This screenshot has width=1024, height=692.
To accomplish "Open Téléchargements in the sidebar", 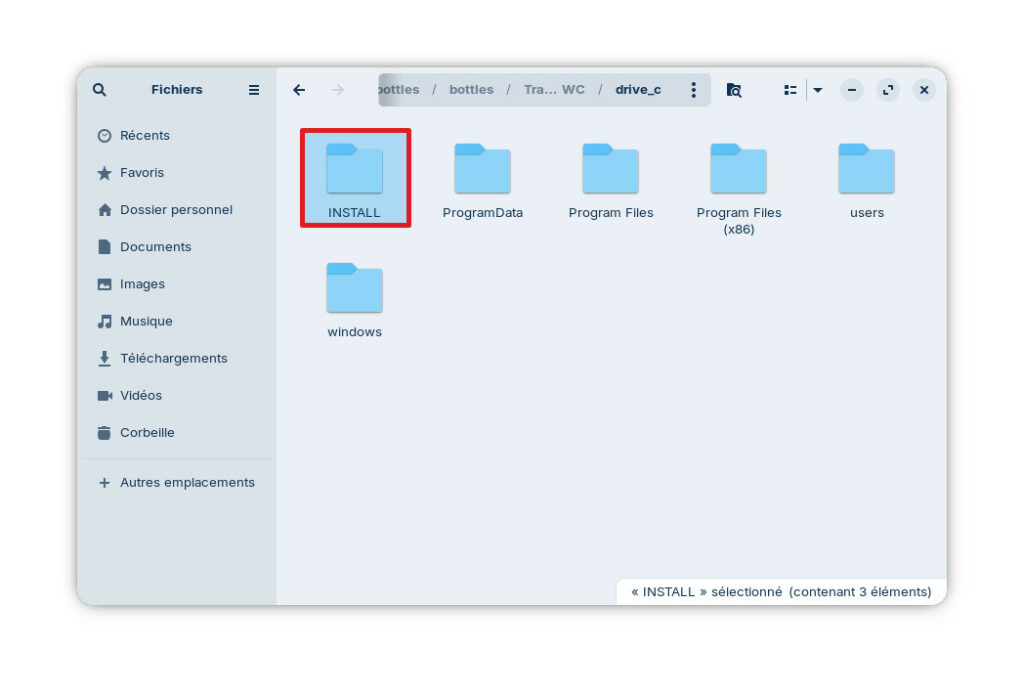I will (x=173, y=358).
